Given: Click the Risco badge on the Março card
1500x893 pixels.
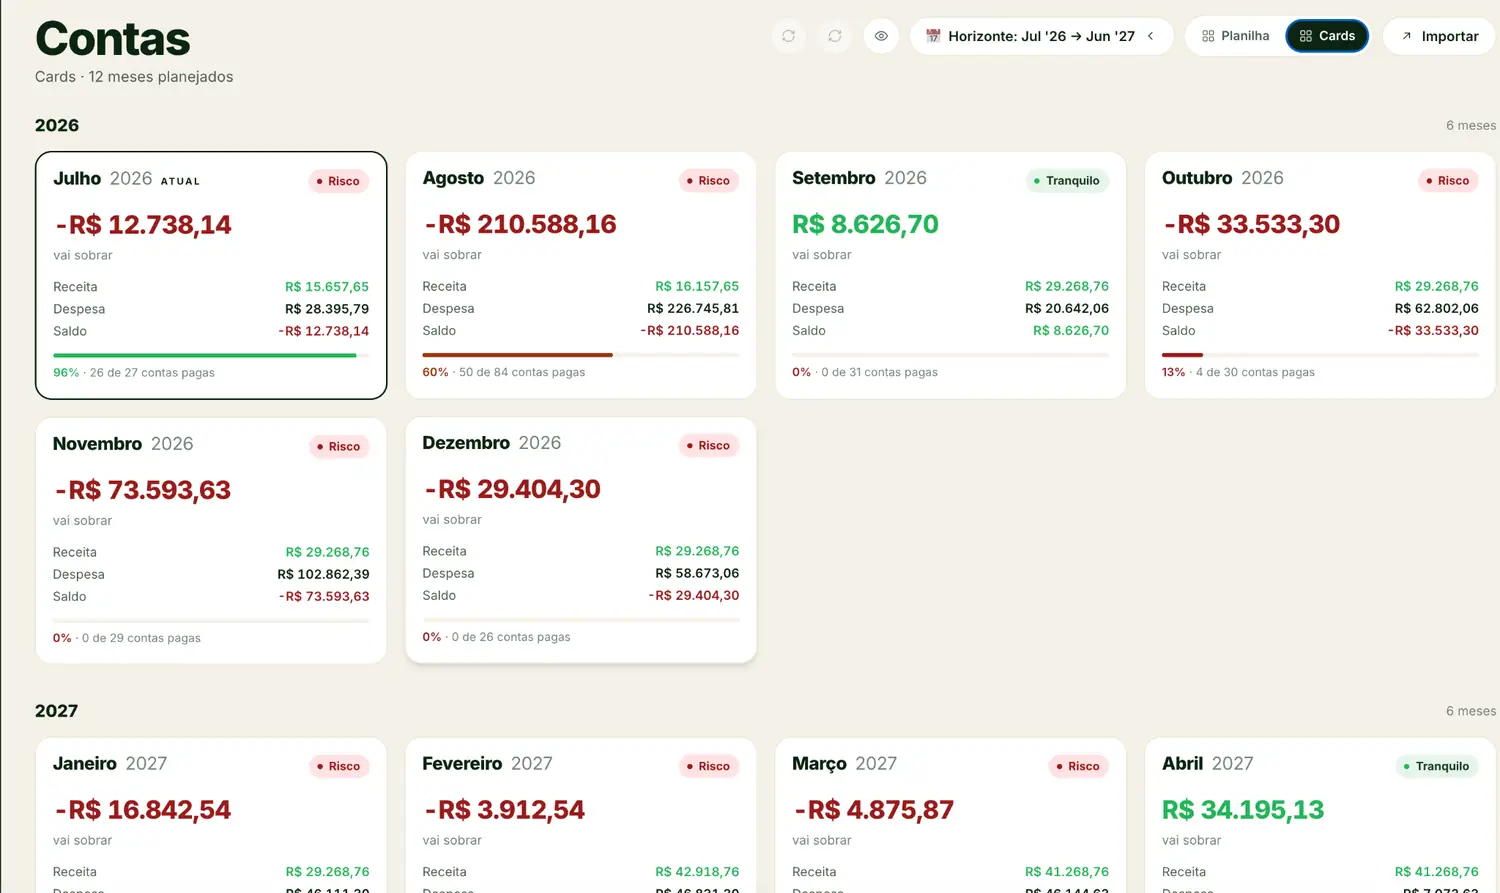Looking at the screenshot, I should point(1079,766).
